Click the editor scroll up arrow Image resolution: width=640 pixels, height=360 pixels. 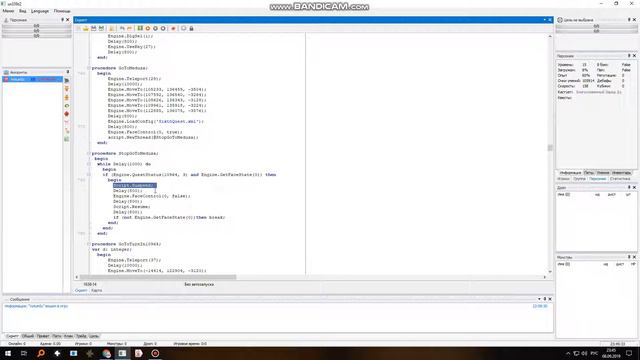pos(550,36)
